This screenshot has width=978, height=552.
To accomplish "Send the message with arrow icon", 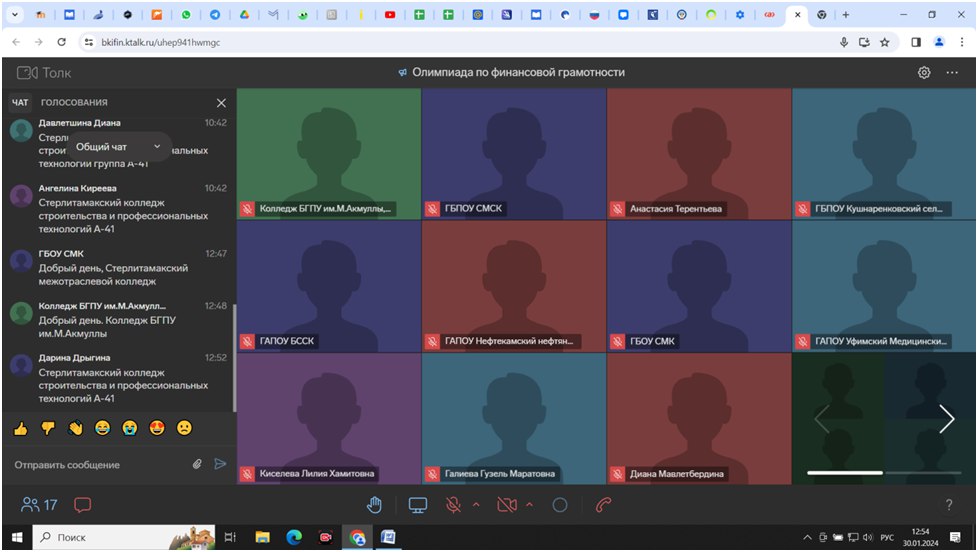I will (x=220, y=464).
